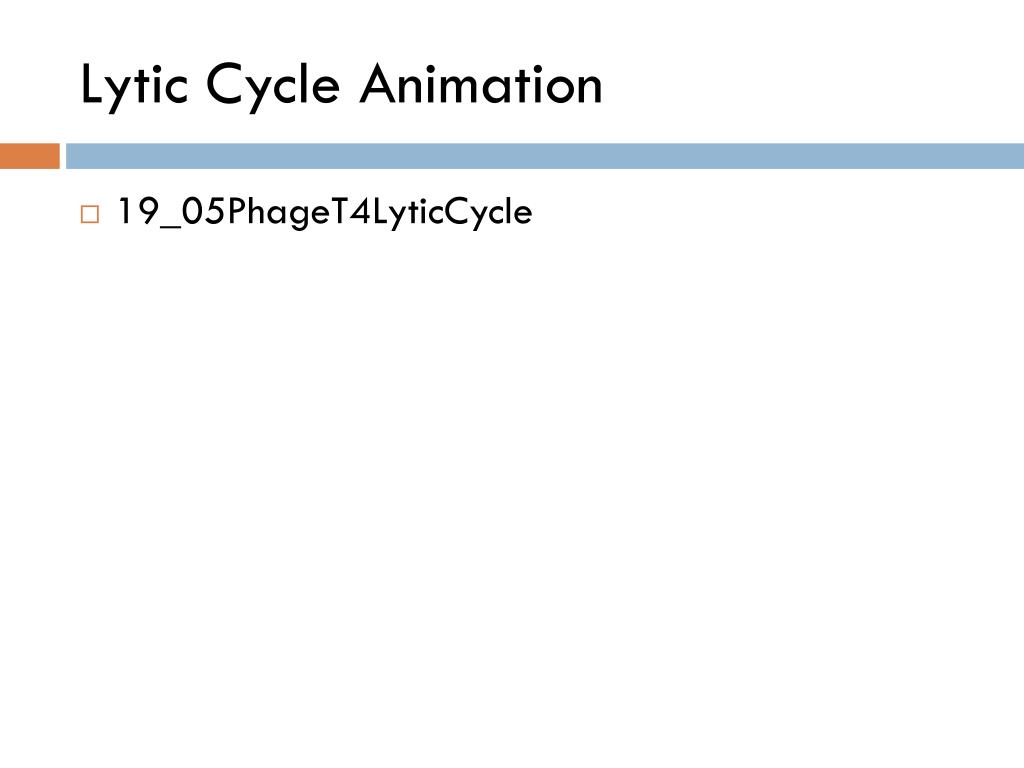Click the PhageT4 part of the bullet text
Image resolution: width=1024 pixels, height=768 pixels.
click(x=298, y=212)
